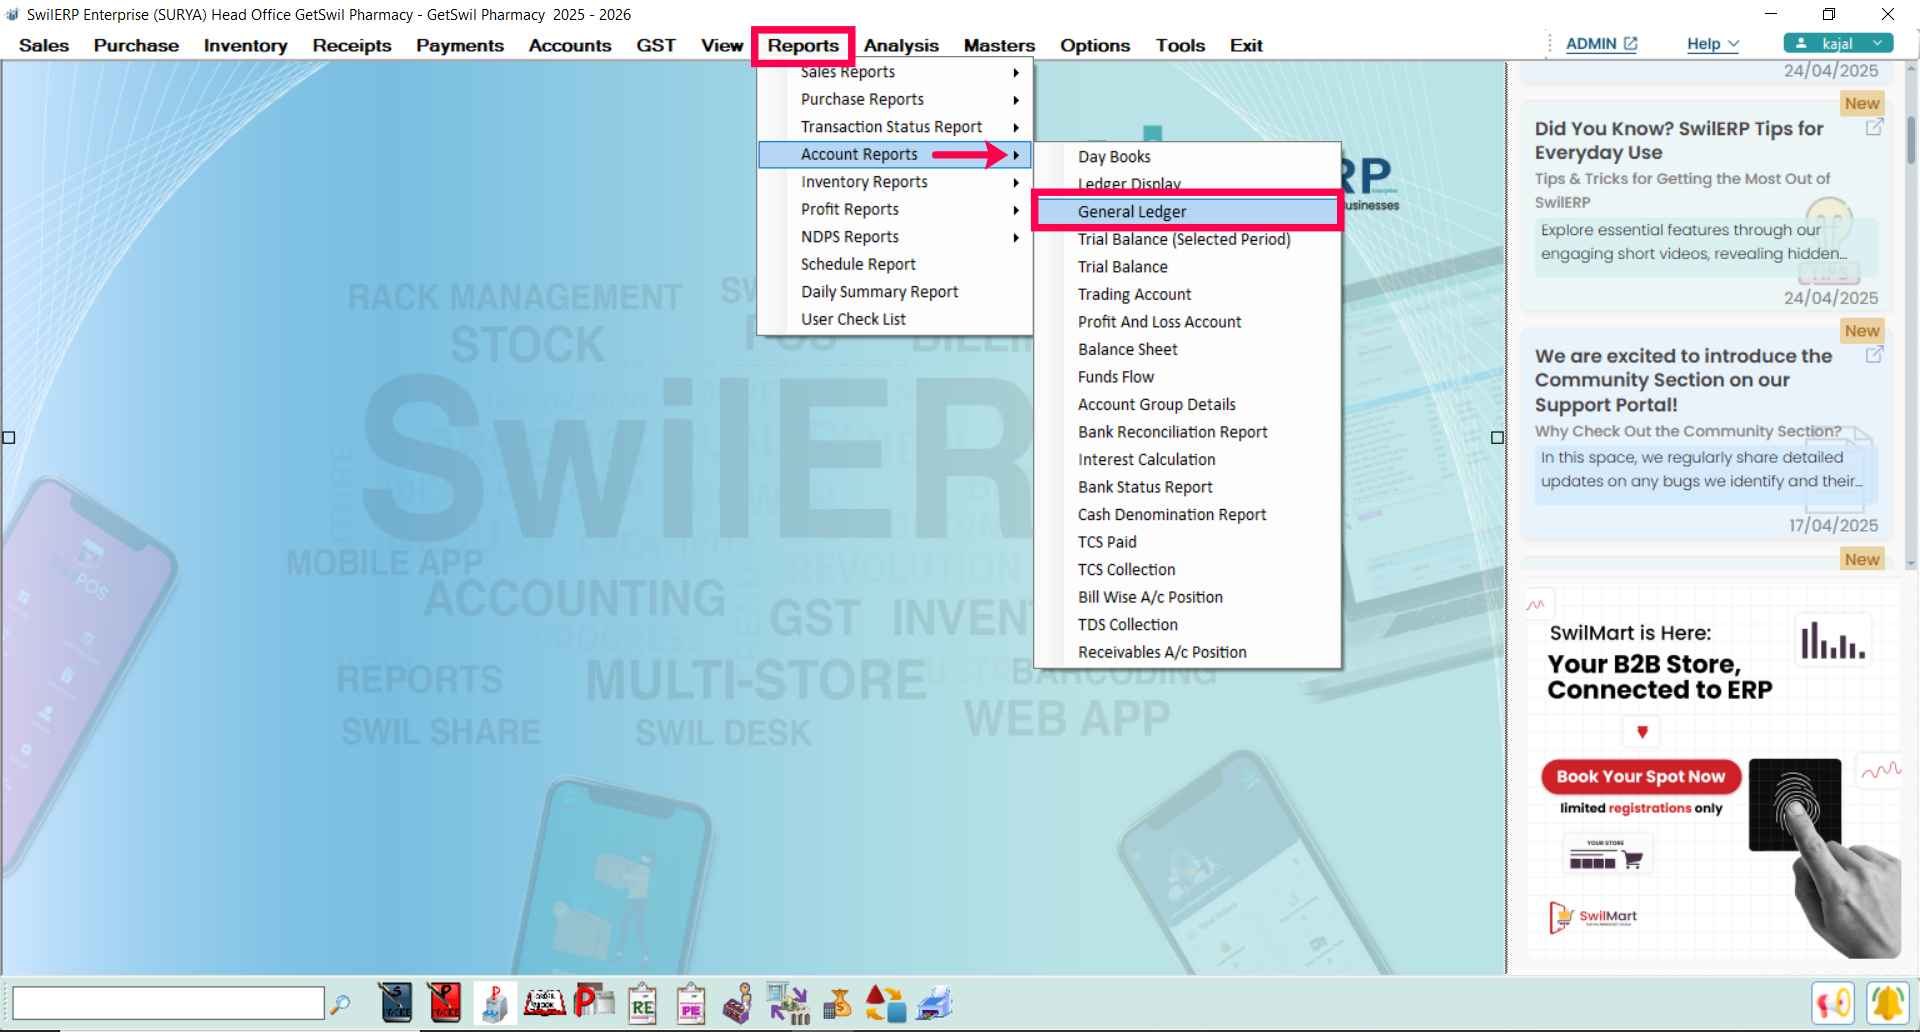Choose User Check List entry

(x=853, y=320)
